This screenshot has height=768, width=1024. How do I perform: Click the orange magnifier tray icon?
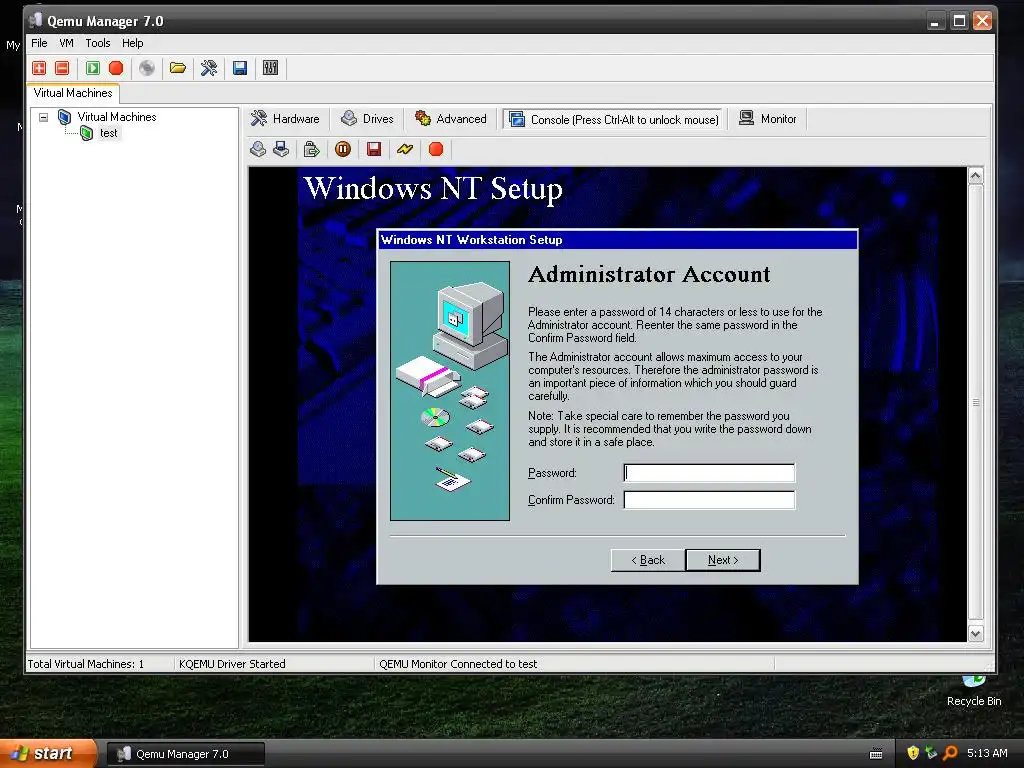coord(950,753)
